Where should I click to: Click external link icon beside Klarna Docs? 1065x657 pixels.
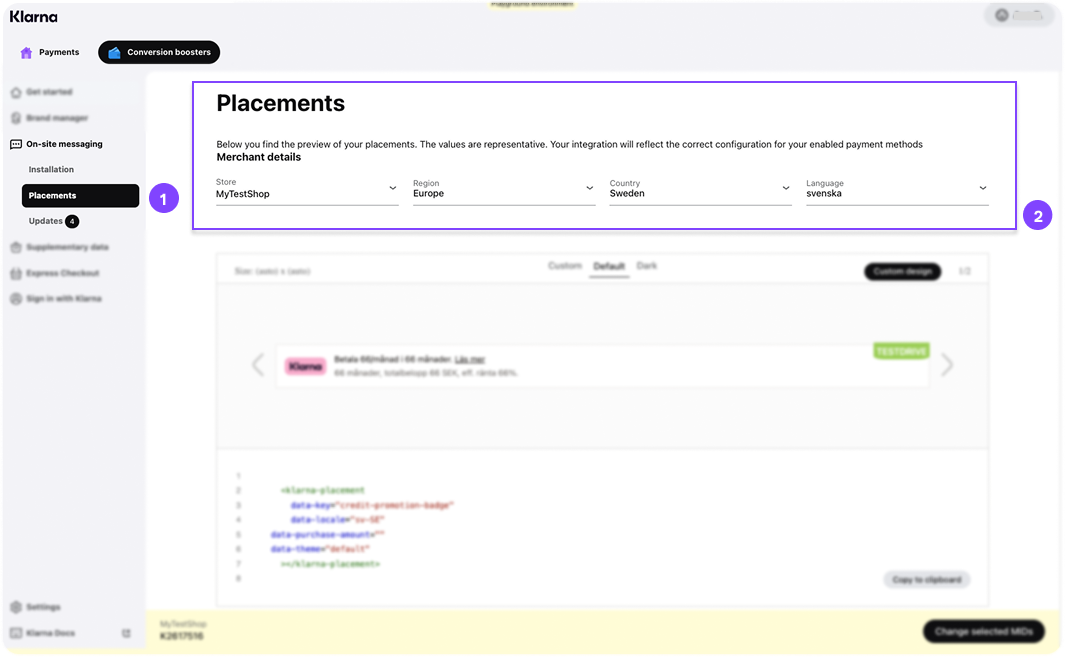click(126, 633)
